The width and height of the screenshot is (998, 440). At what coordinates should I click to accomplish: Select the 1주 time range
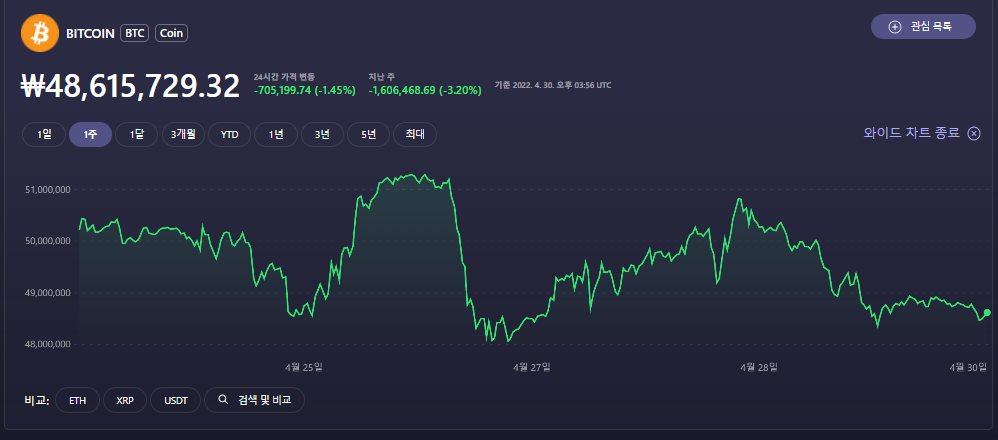[x=90, y=135]
